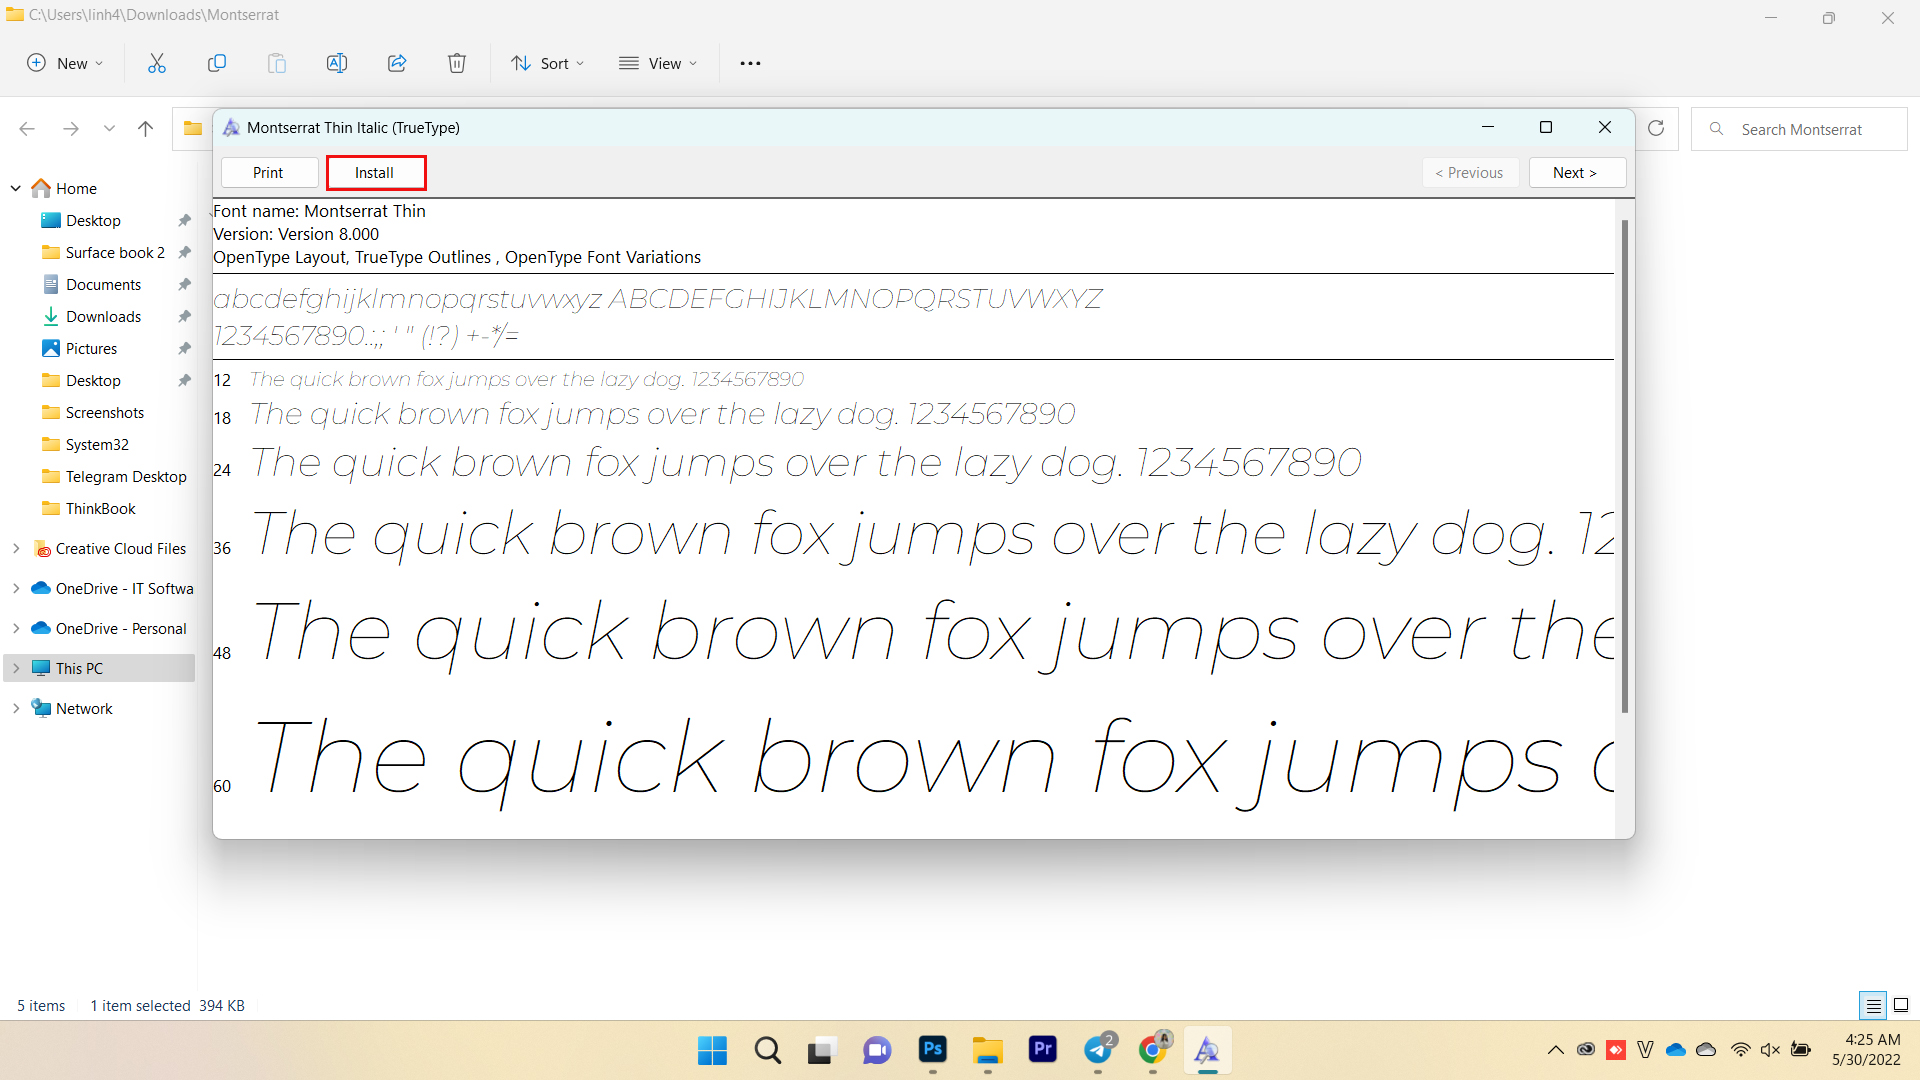Expand the OneDrive IT Software folder
The width and height of the screenshot is (1920, 1080).
click(16, 588)
